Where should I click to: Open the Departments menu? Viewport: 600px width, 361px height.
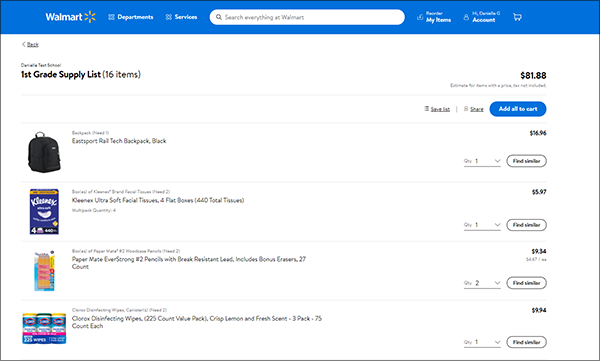tap(130, 17)
